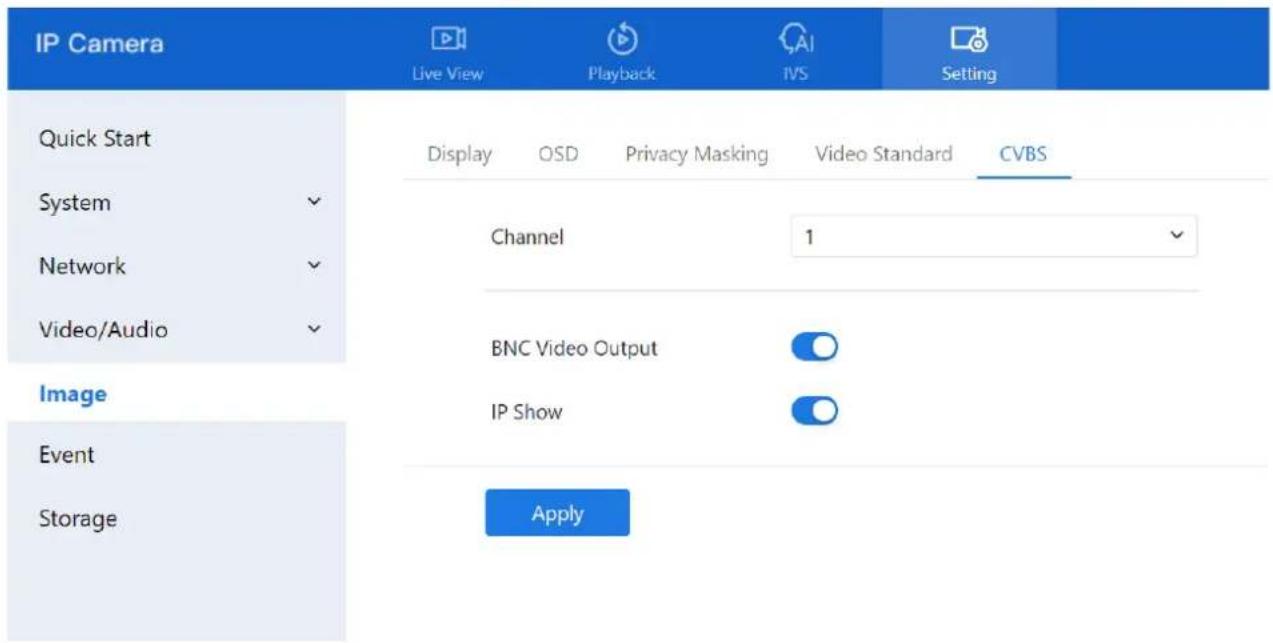Click the BNC Video Output label
This screenshot has width=1273, height=643.
click(x=574, y=349)
